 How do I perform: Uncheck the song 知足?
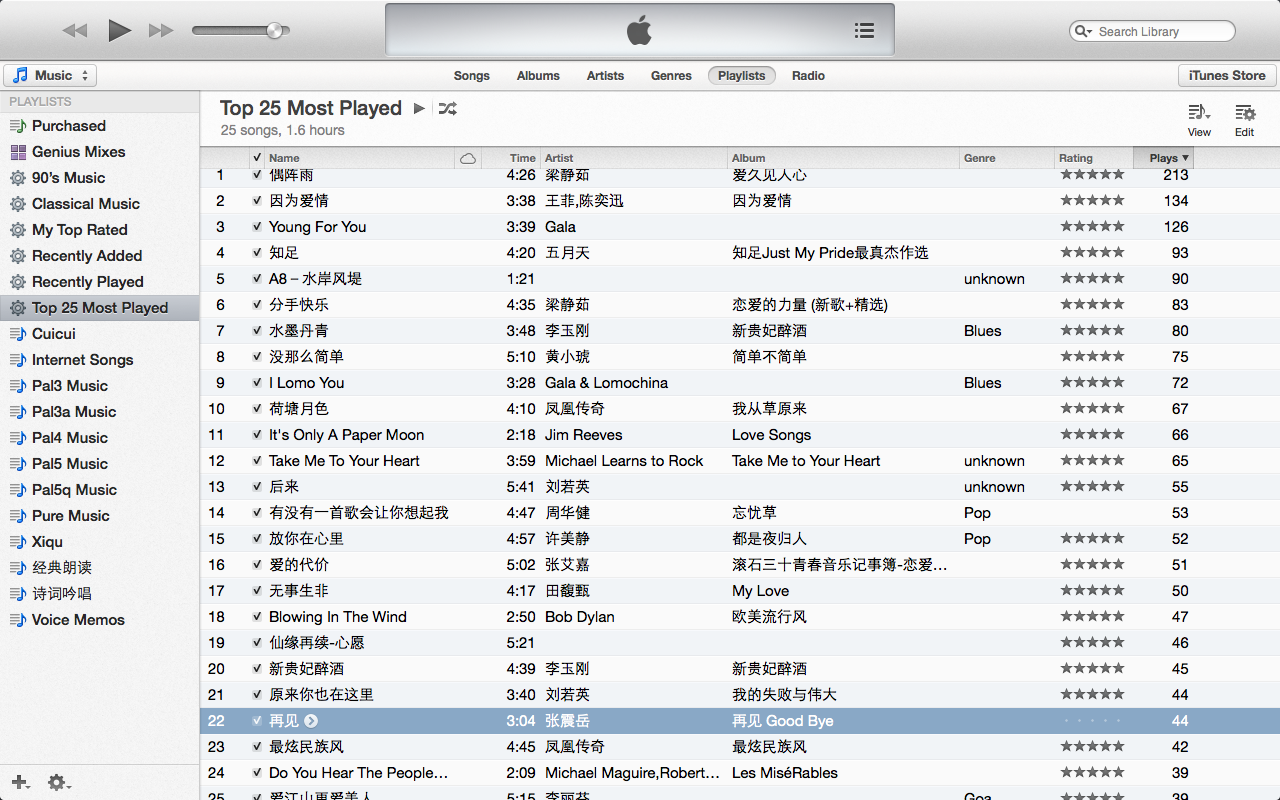(257, 253)
